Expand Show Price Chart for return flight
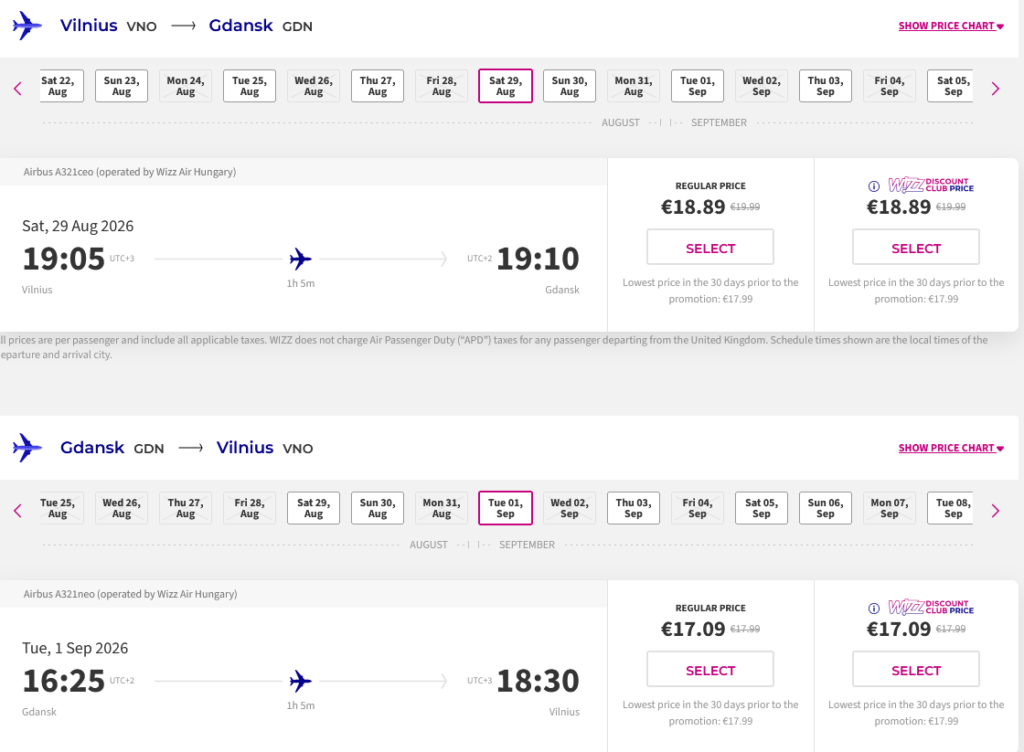 pos(950,448)
